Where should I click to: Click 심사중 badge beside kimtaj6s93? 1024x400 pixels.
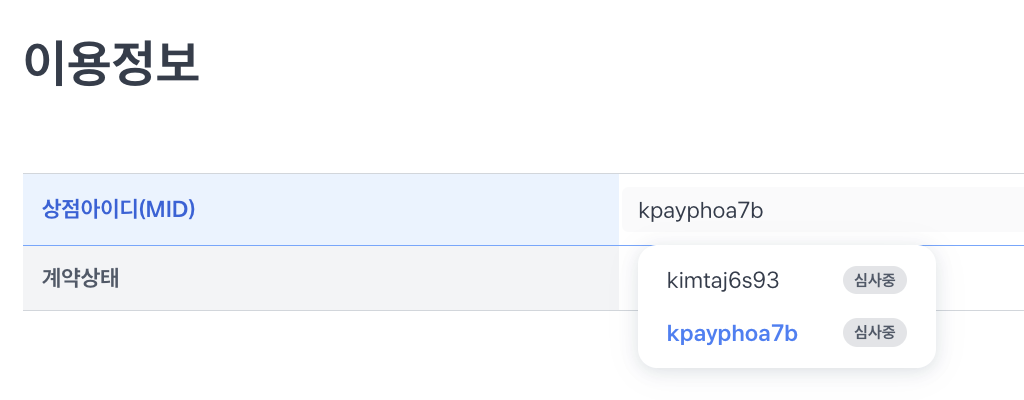(875, 281)
